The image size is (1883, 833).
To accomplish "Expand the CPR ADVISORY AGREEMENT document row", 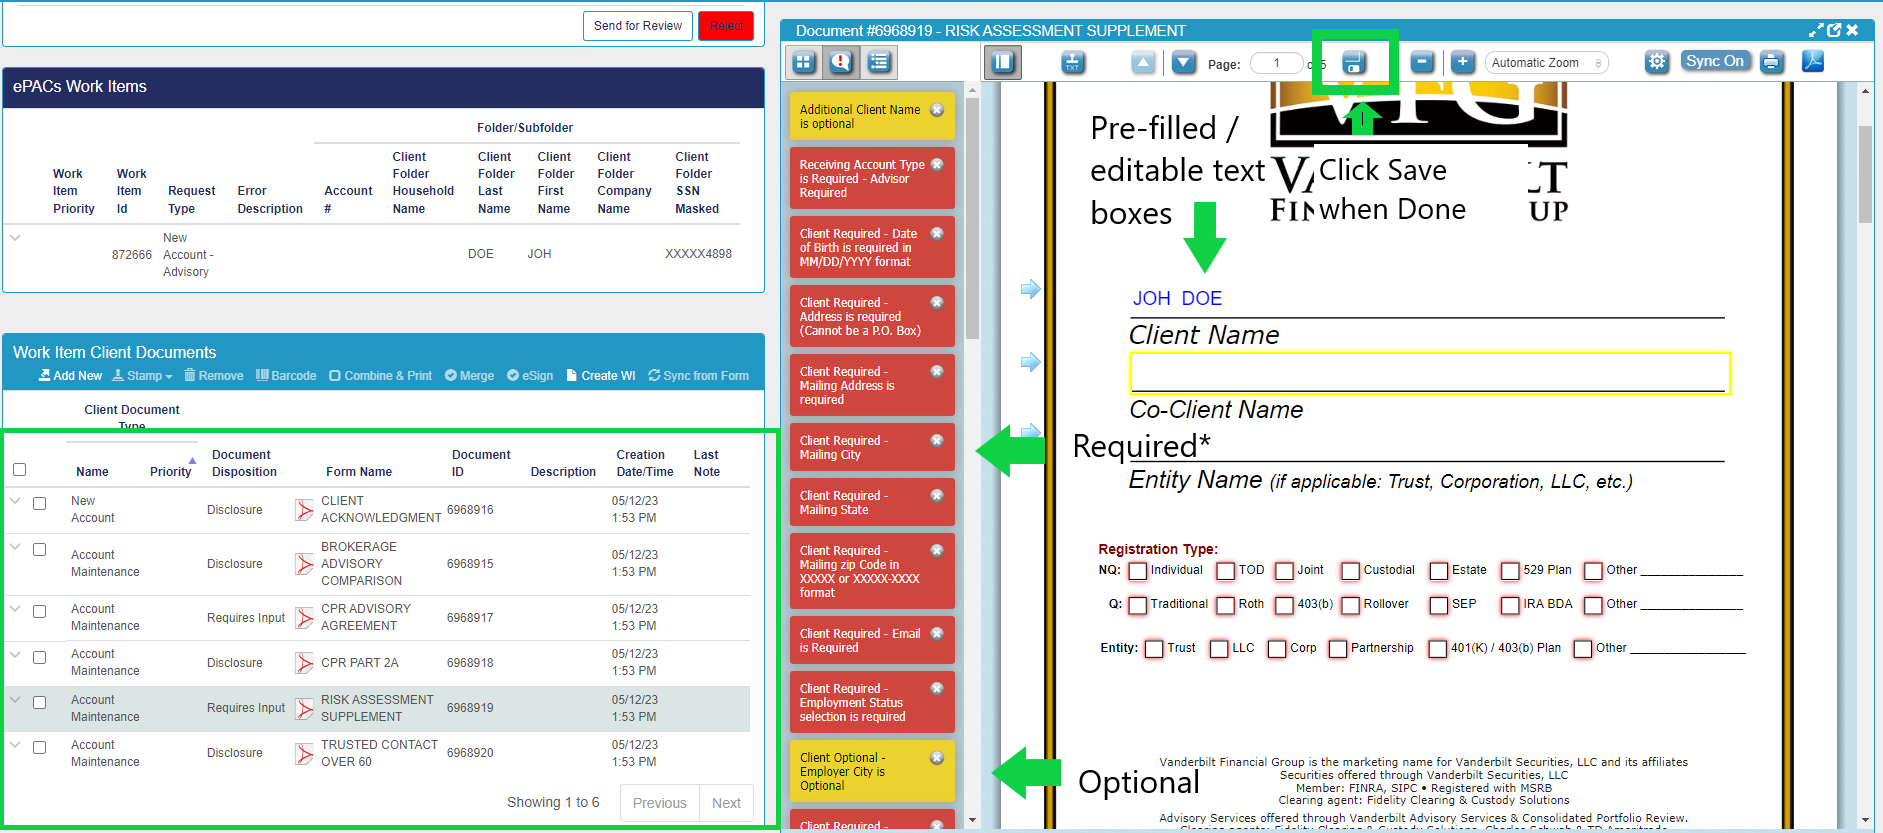I will pos(15,609).
